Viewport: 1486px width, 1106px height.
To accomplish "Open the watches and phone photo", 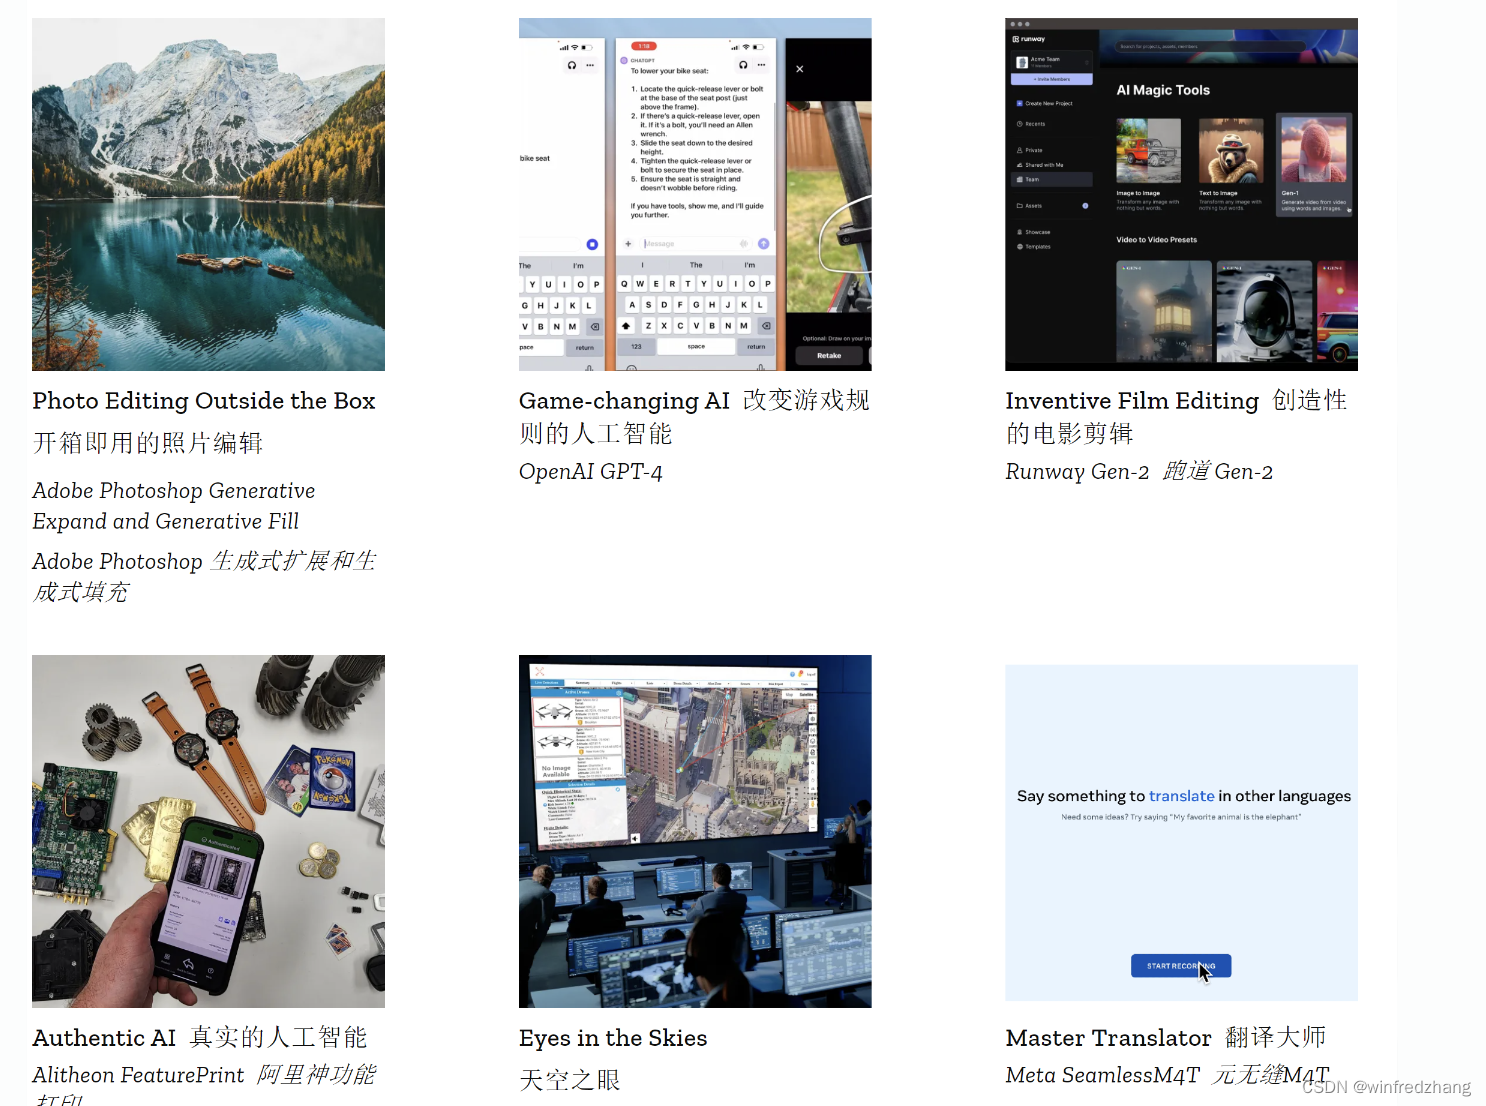I will (x=208, y=831).
